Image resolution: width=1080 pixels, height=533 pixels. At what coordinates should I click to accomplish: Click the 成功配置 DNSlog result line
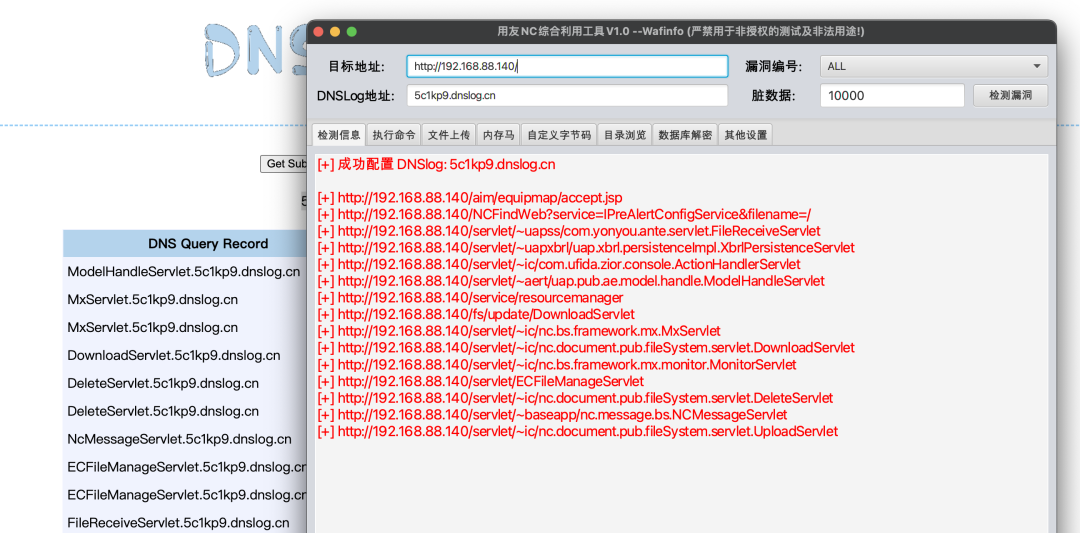pos(436,165)
